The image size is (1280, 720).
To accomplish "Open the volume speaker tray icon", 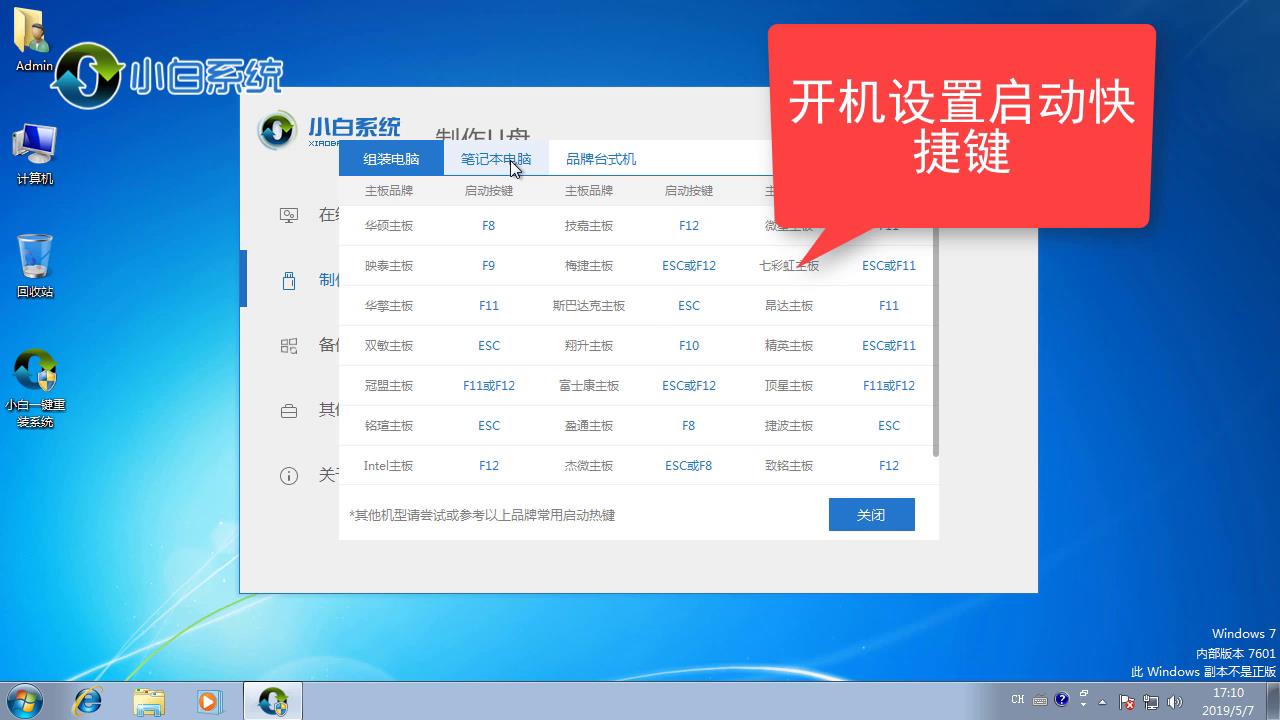I will 1174,701.
